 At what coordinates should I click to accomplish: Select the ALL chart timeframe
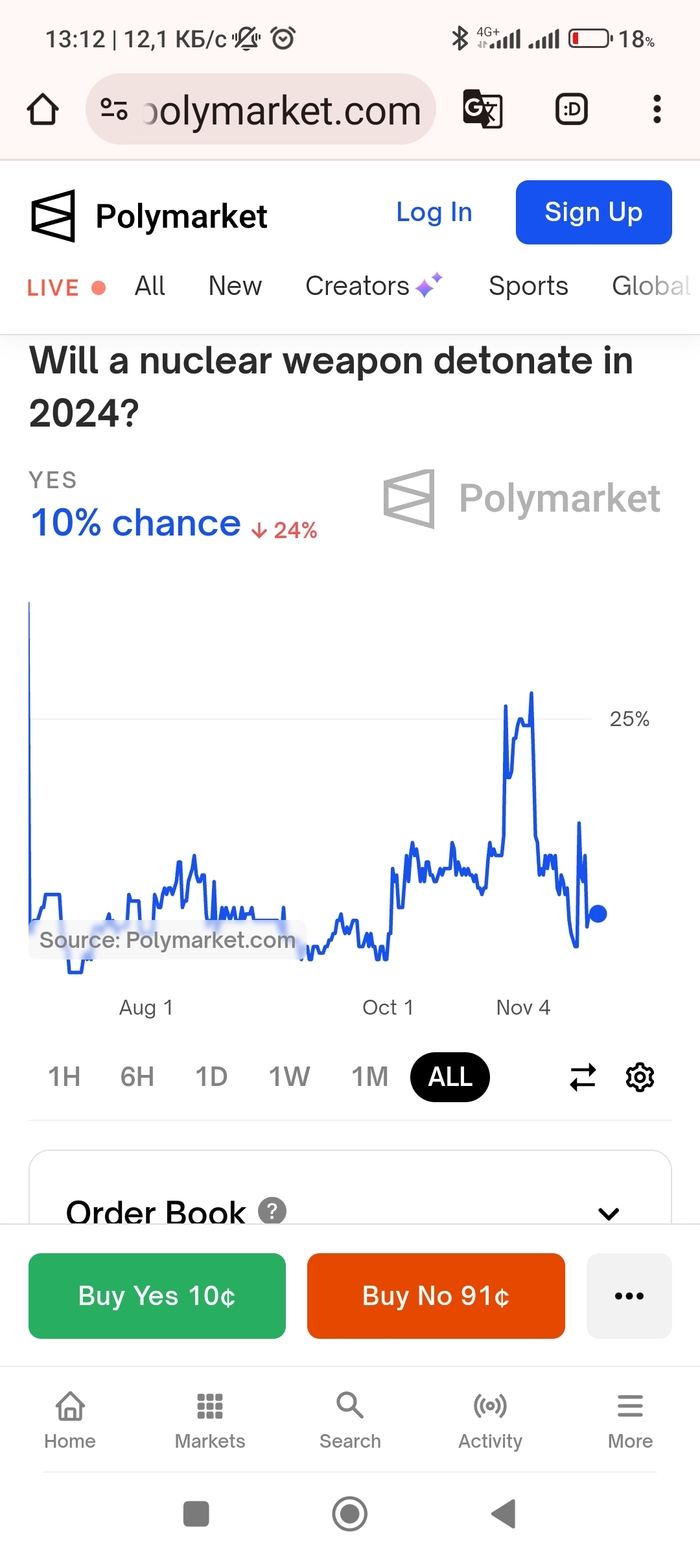tap(450, 1077)
